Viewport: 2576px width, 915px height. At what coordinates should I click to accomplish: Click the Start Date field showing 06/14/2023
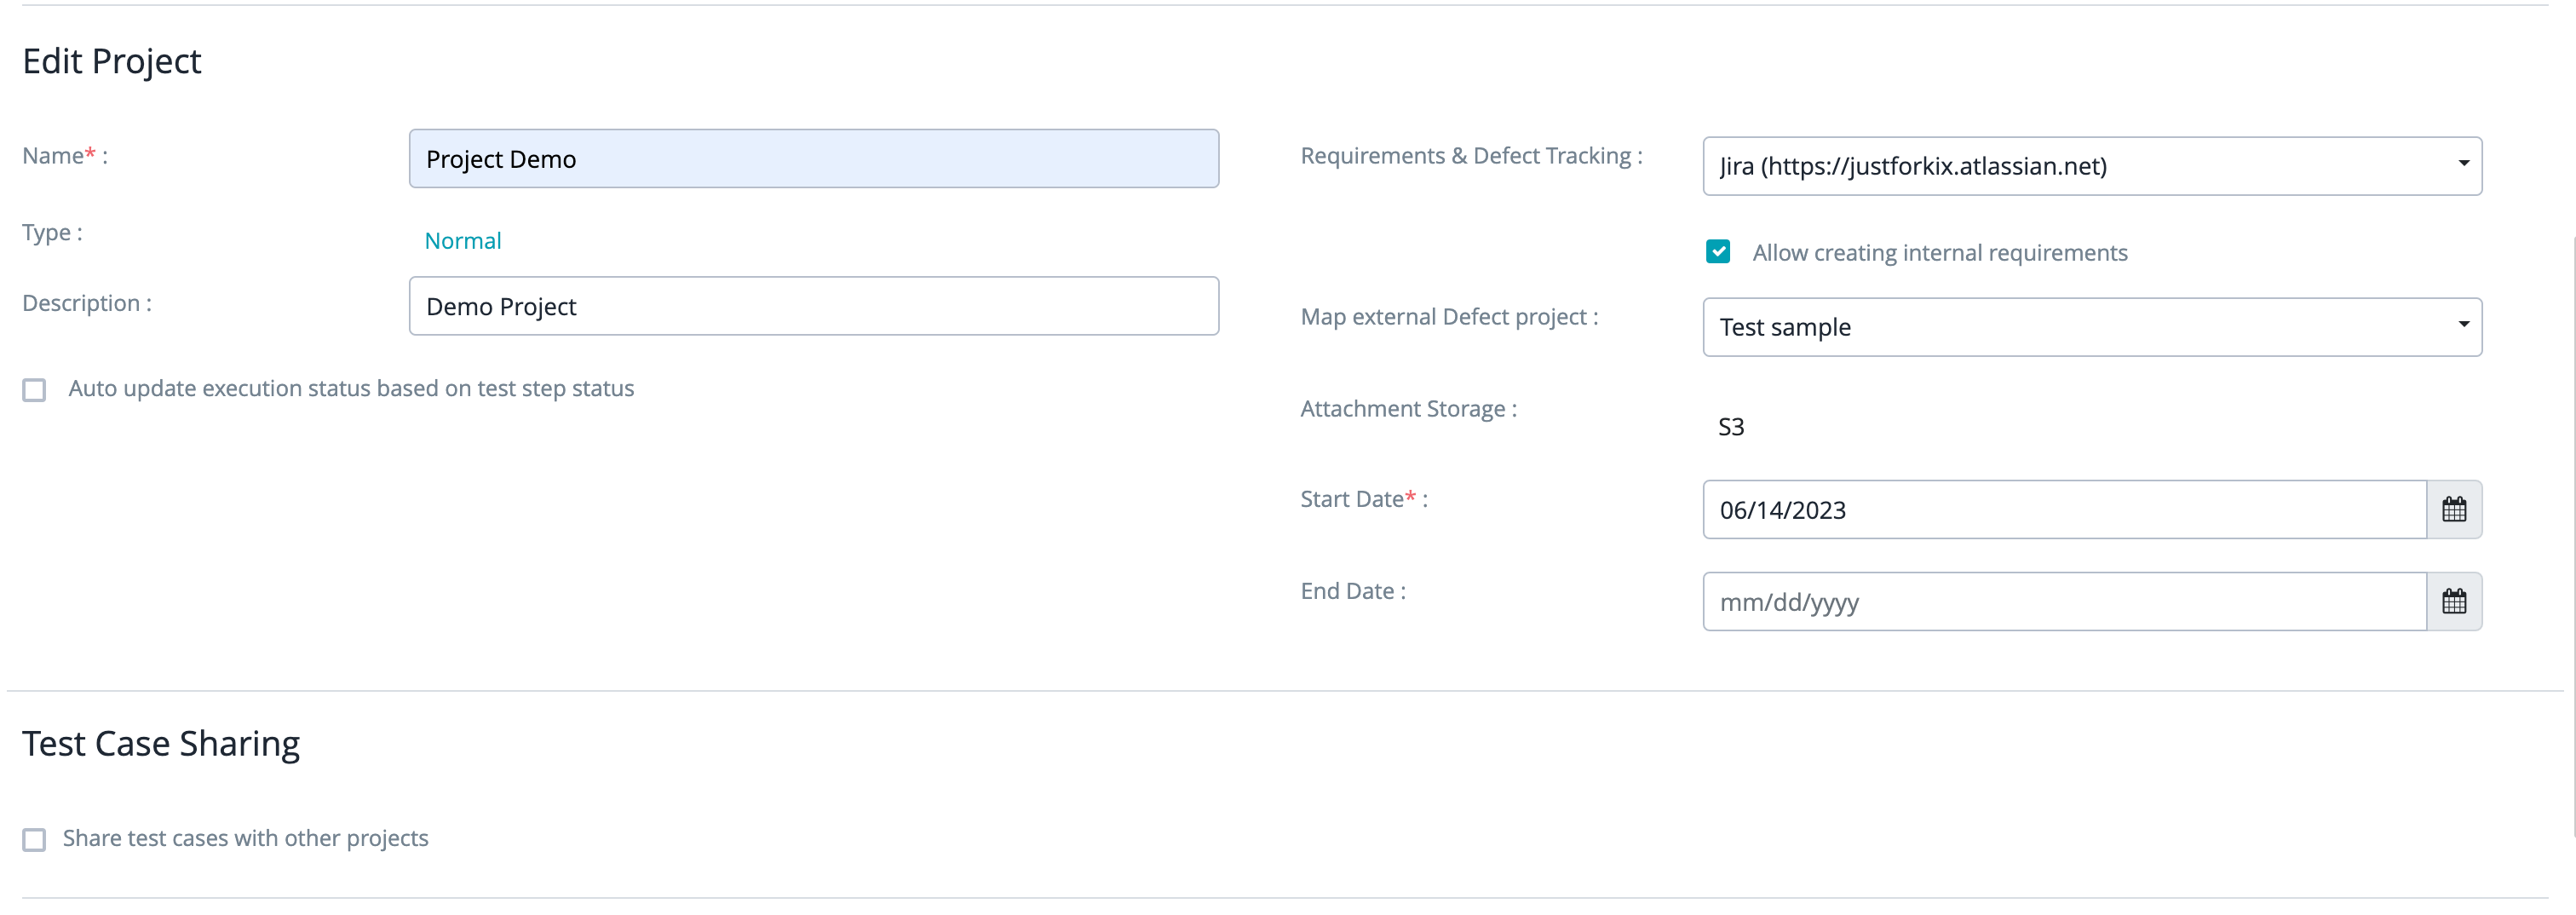2063,510
